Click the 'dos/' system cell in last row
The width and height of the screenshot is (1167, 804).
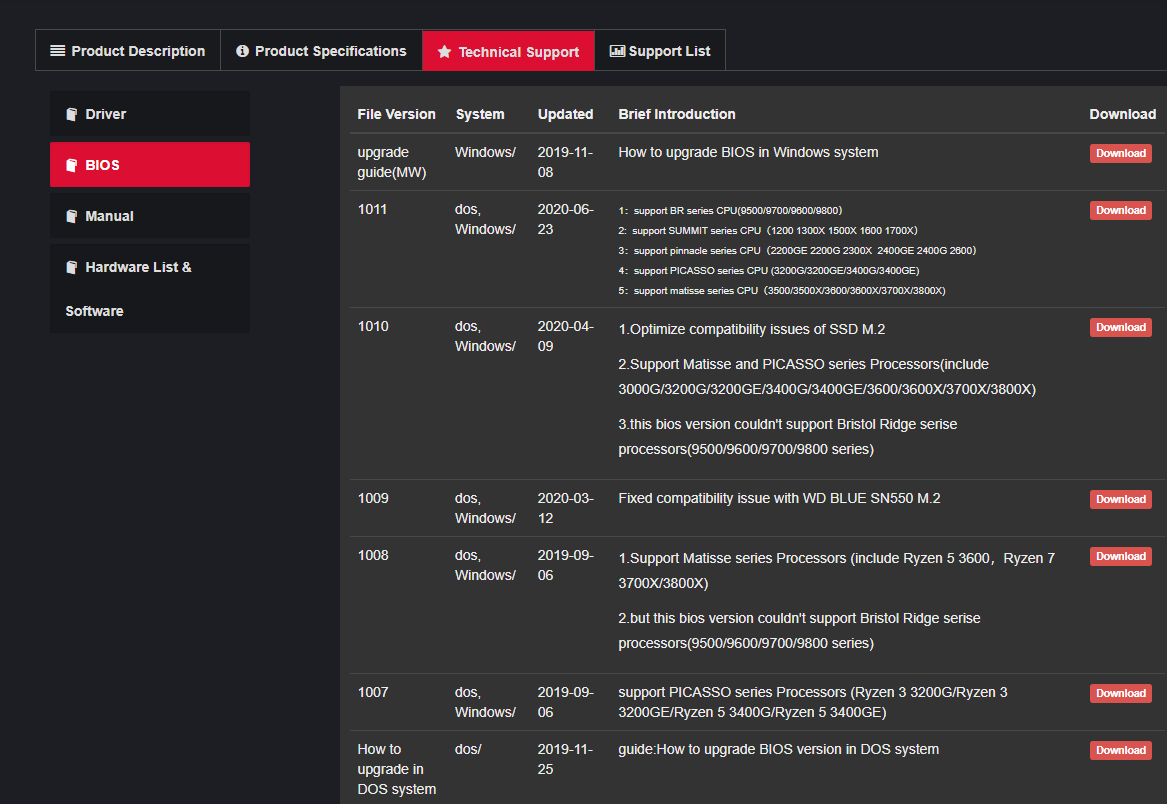(468, 749)
